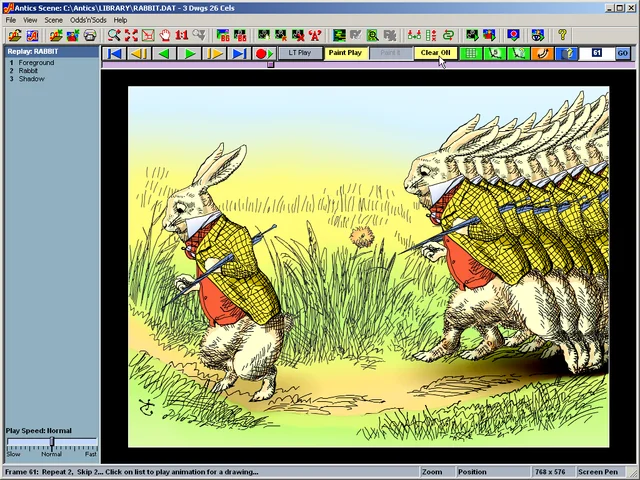Click the red crossed rectangle icon

click(x=148, y=36)
